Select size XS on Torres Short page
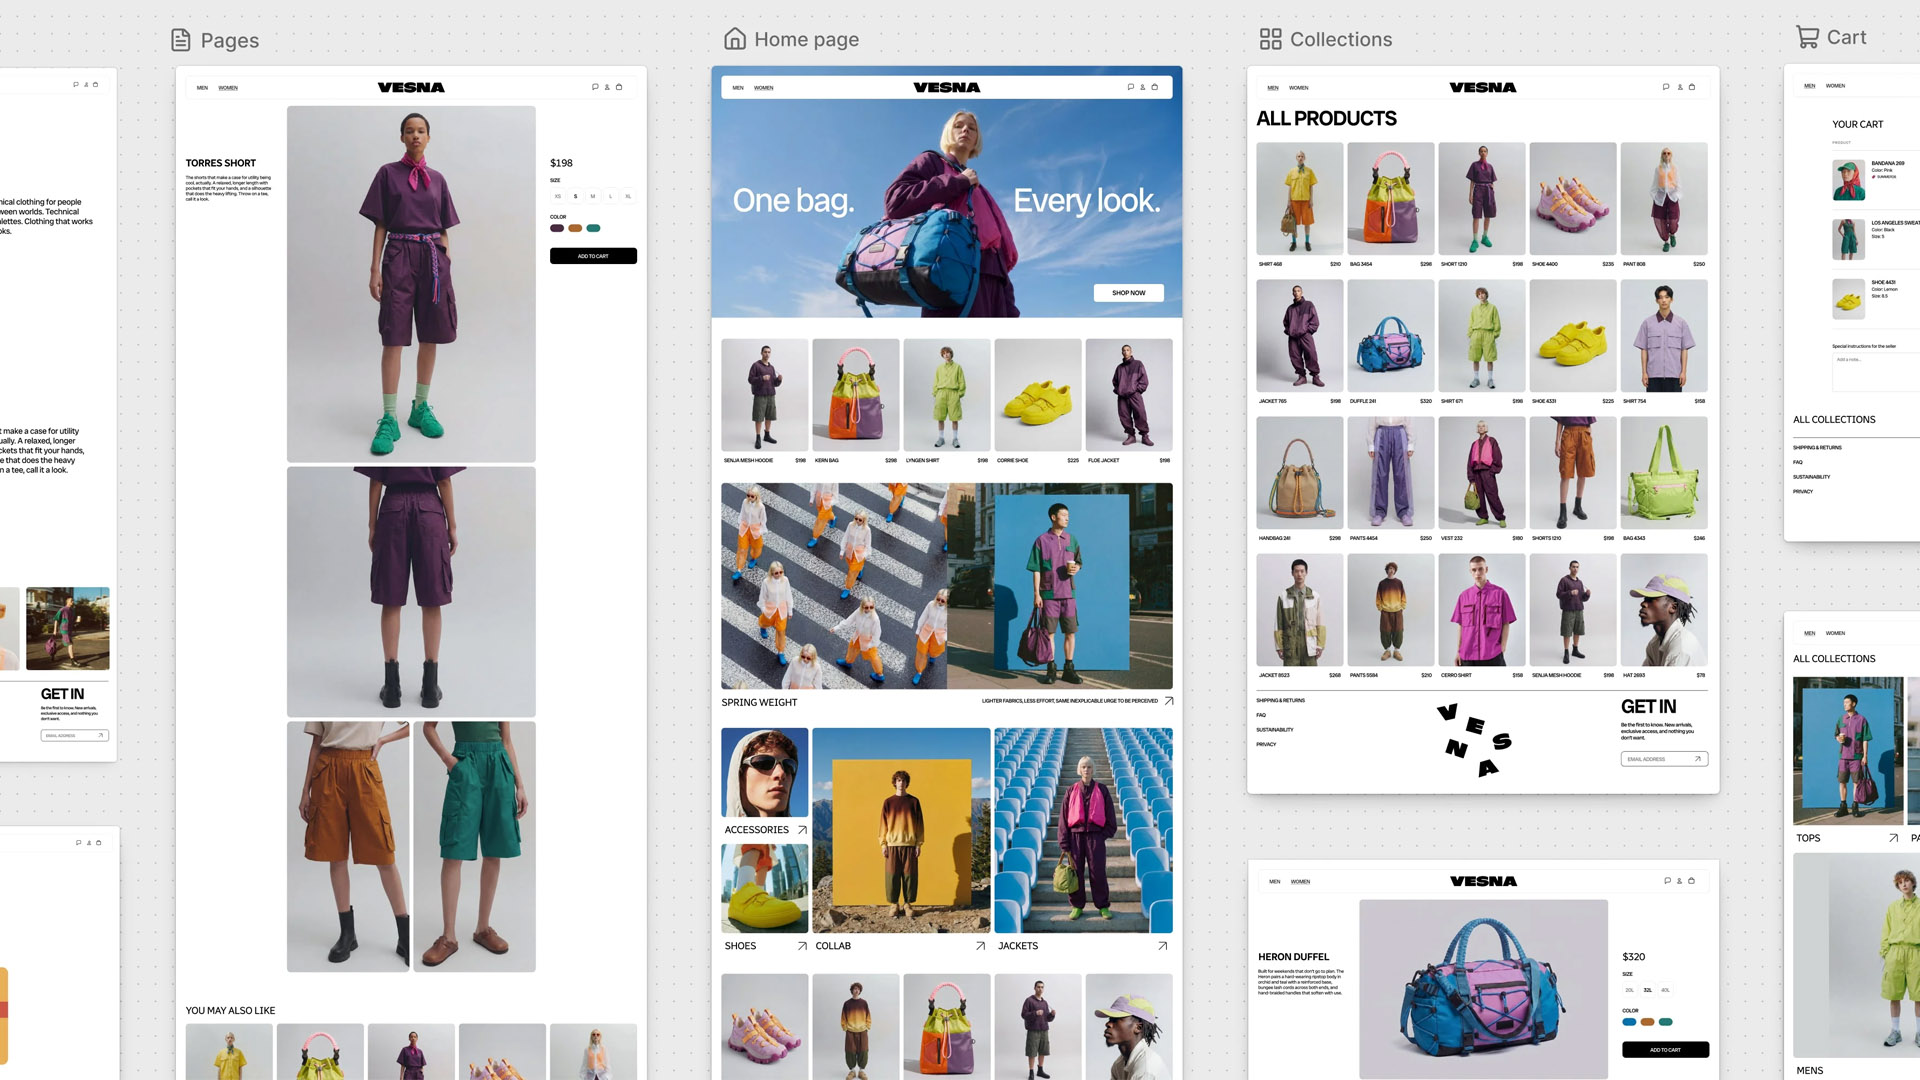Screen dimensions: 1920x1080 pyautogui.click(x=558, y=196)
